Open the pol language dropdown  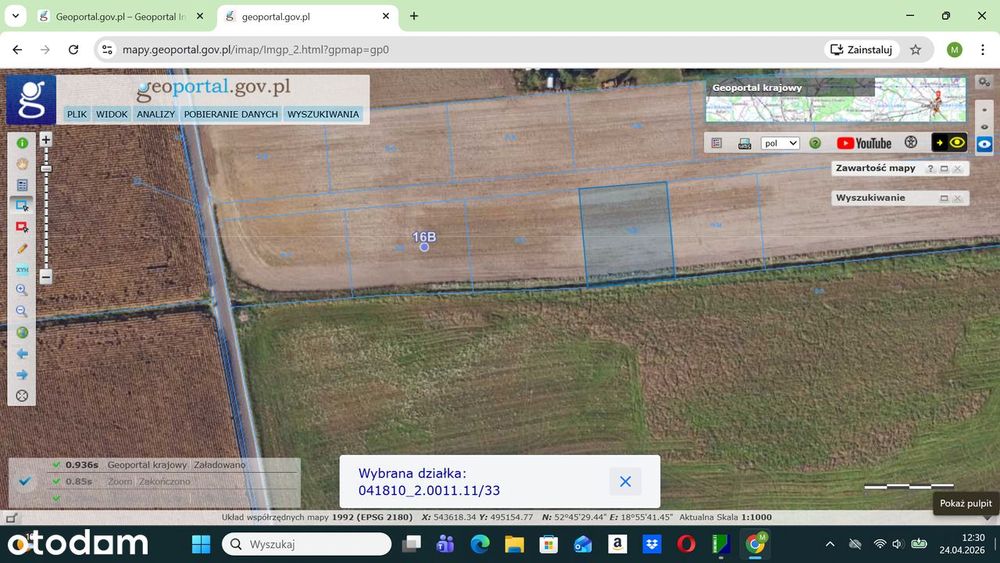point(780,143)
